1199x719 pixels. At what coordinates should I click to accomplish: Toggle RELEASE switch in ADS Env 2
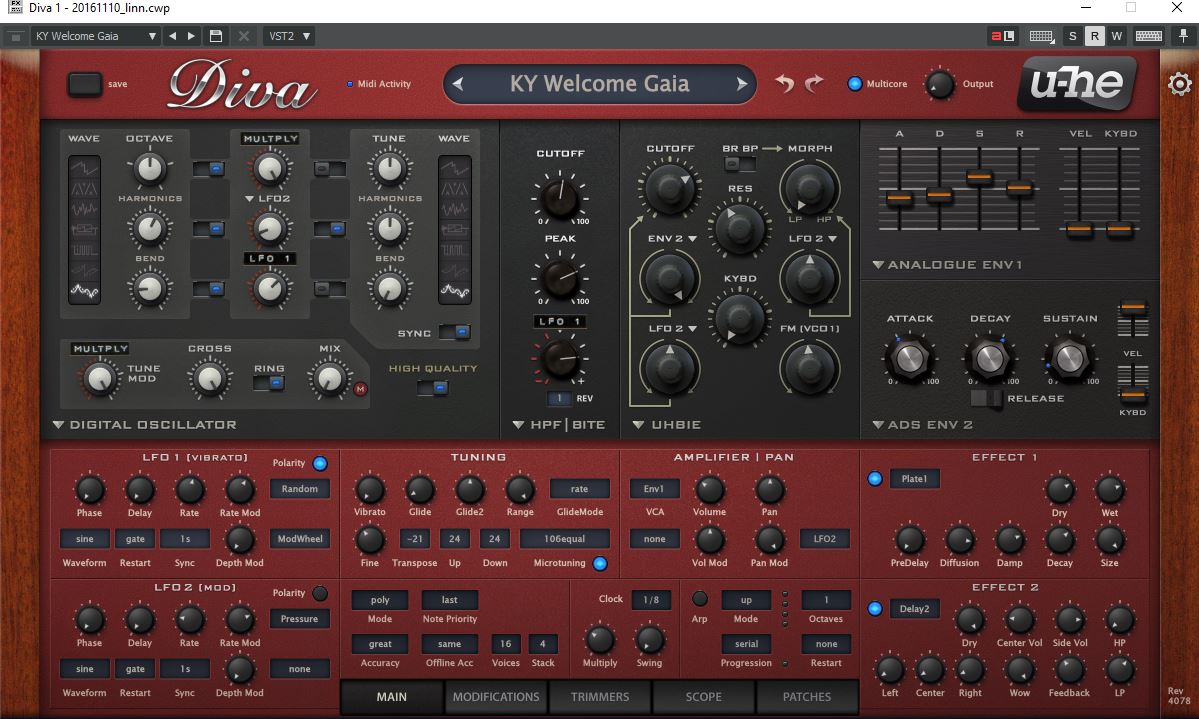(x=986, y=398)
